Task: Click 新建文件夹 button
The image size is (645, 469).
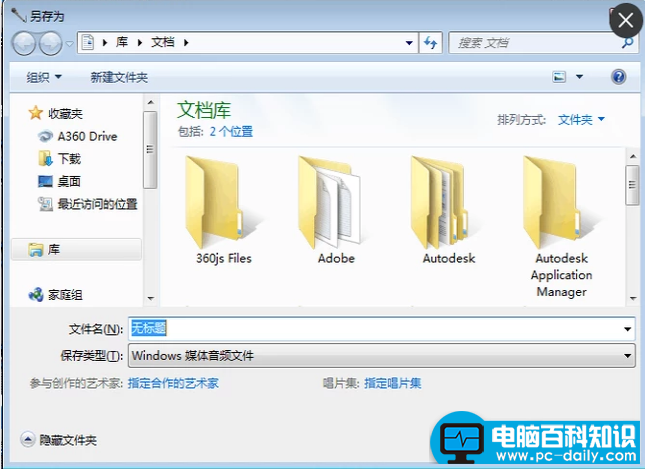Action: point(119,77)
